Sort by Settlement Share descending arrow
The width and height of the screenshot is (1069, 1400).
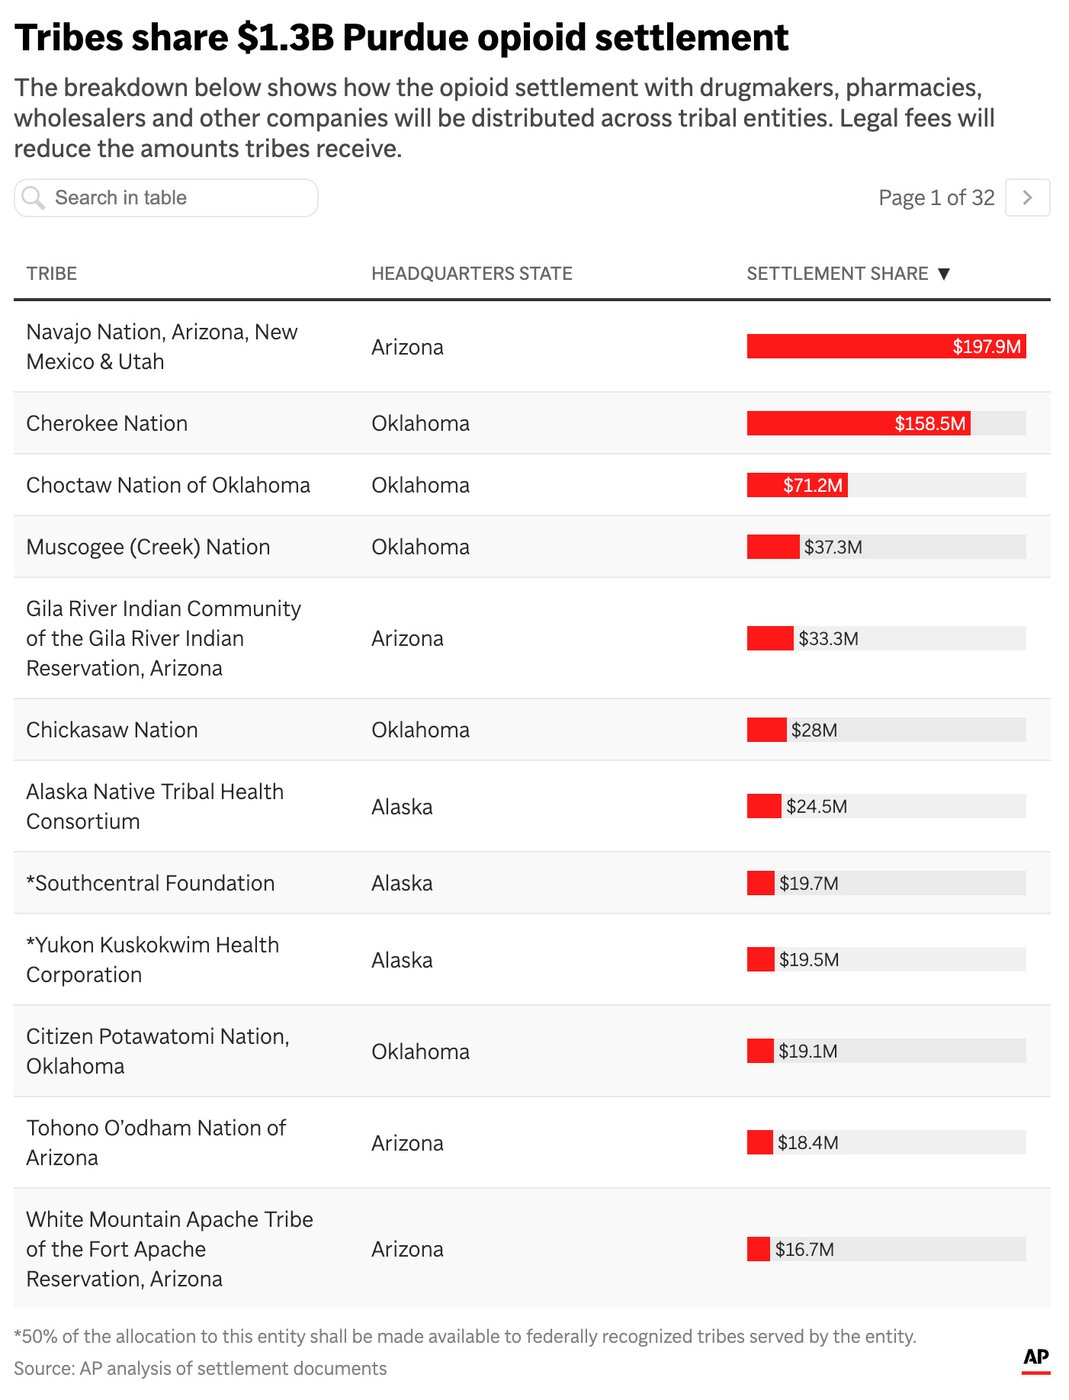pyautogui.click(x=943, y=274)
